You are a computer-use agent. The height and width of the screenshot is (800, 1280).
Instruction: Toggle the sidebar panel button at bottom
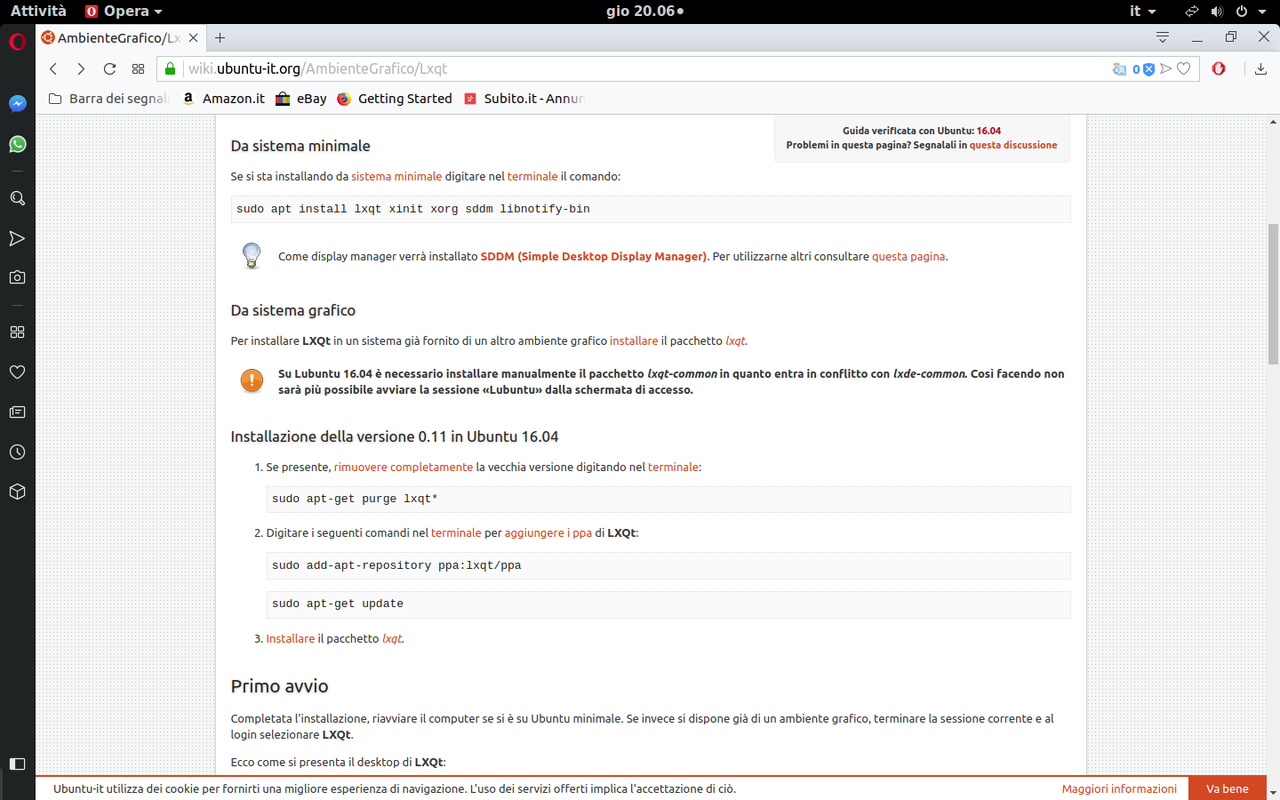tap(17, 764)
